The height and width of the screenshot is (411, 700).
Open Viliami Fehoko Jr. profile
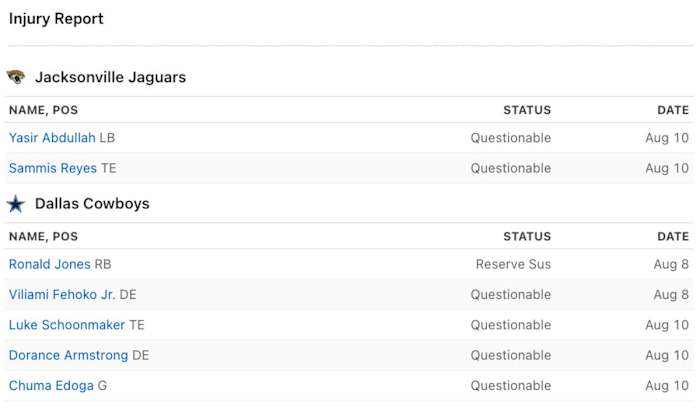point(62,295)
